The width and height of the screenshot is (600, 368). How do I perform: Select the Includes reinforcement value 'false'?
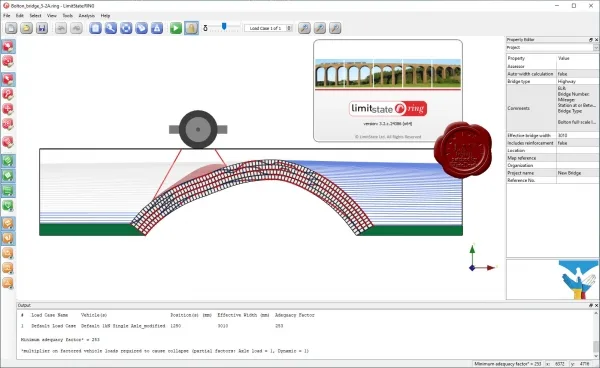pos(577,143)
